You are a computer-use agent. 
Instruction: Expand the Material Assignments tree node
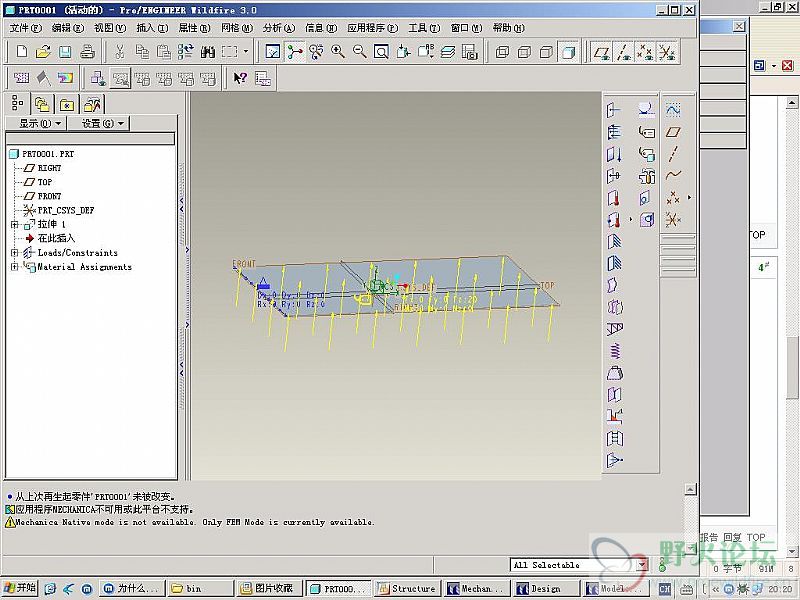15,267
